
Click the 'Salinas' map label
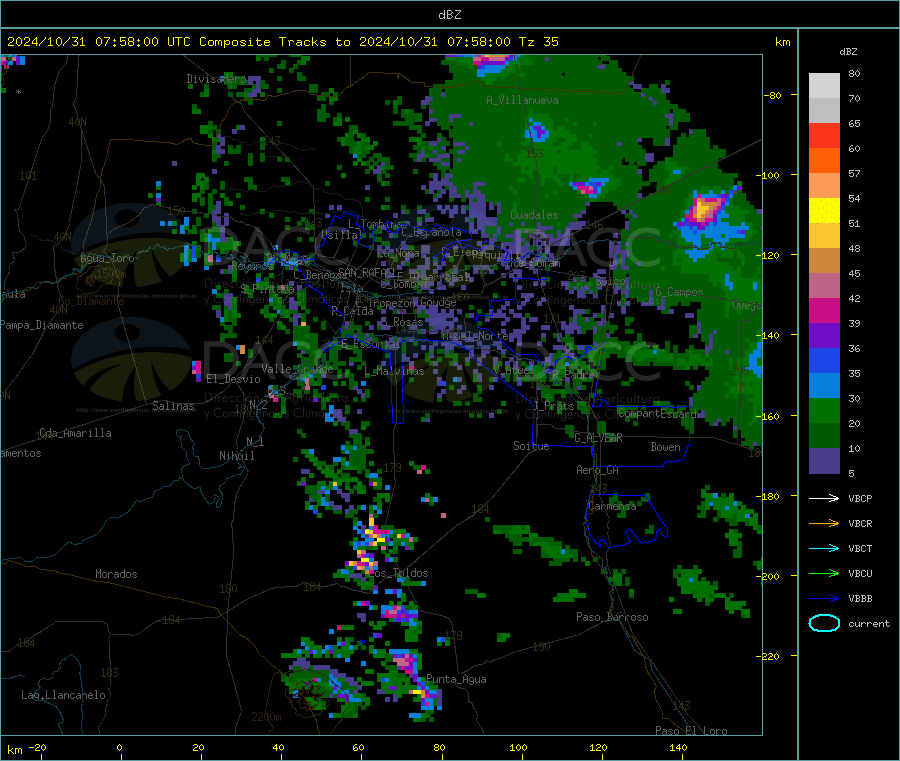tap(173, 406)
